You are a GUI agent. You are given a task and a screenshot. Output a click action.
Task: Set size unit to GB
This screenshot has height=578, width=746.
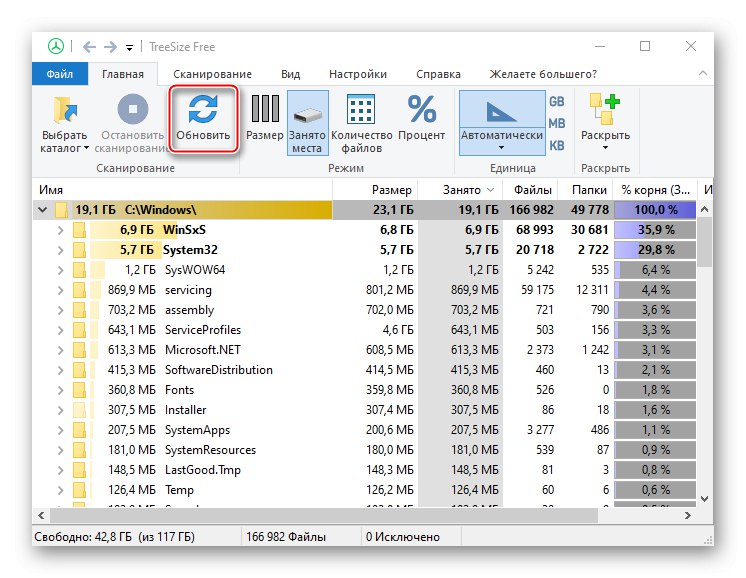pyautogui.click(x=557, y=102)
